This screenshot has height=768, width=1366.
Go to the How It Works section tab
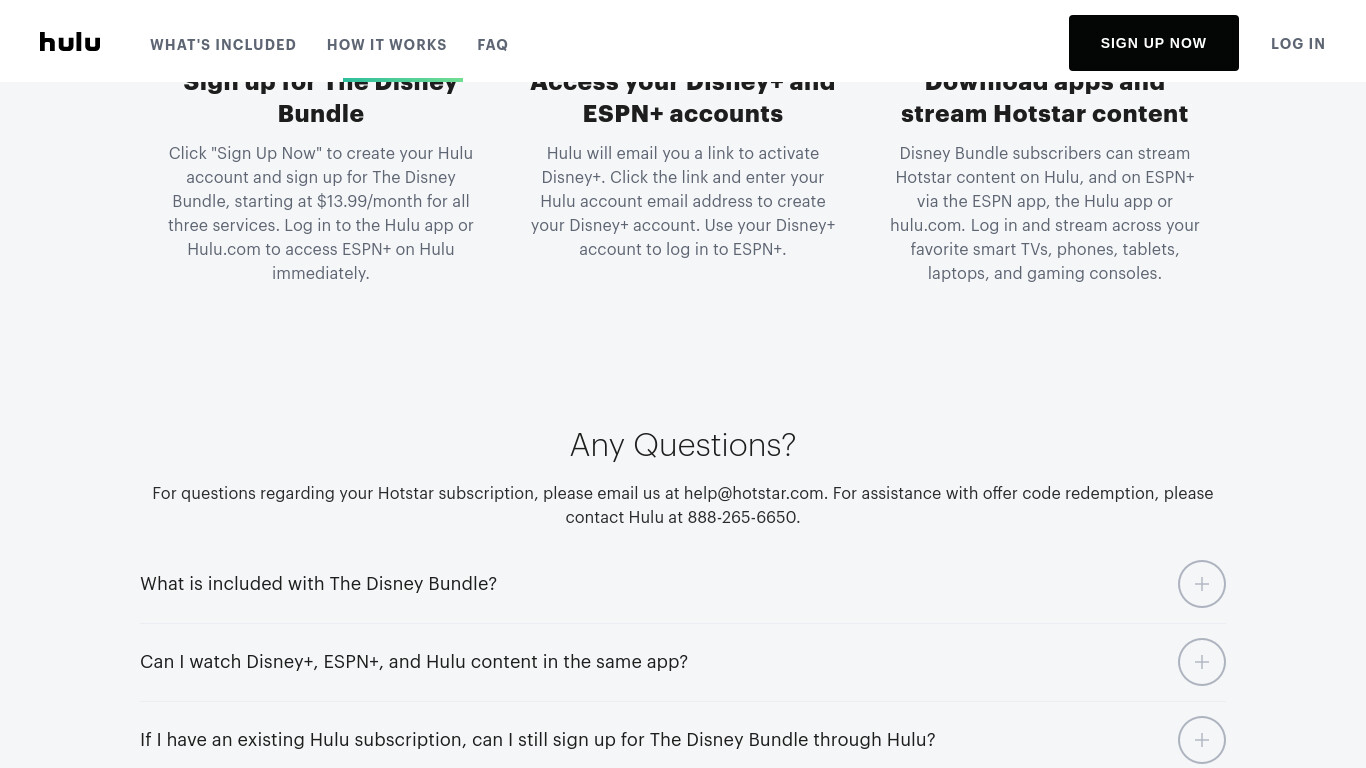[387, 45]
